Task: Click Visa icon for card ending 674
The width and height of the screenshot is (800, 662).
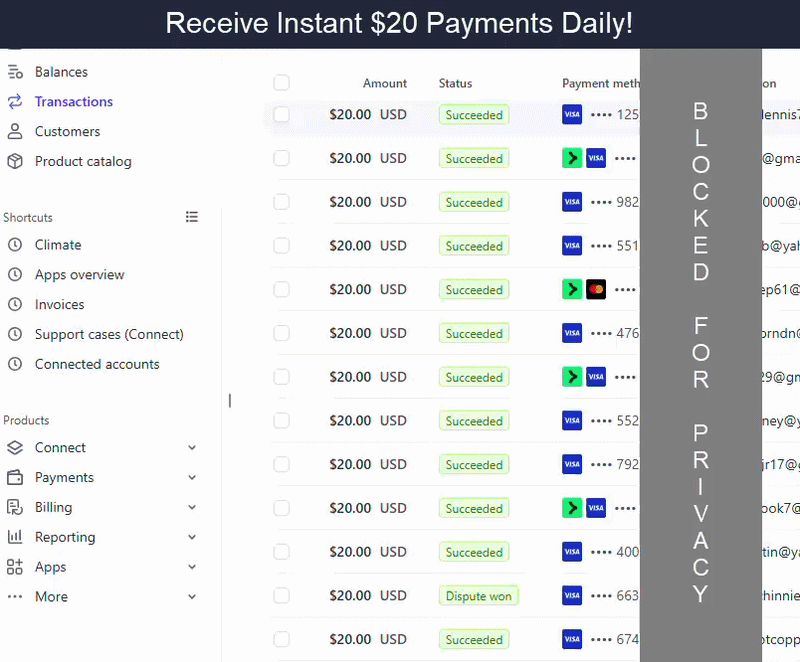Action: coord(572,640)
